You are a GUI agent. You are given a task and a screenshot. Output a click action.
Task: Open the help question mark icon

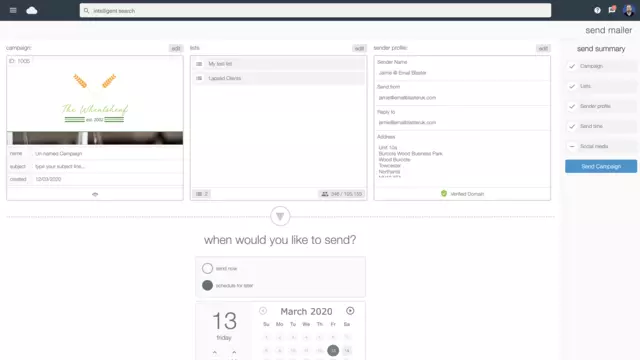pyautogui.click(x=597, y=10)
